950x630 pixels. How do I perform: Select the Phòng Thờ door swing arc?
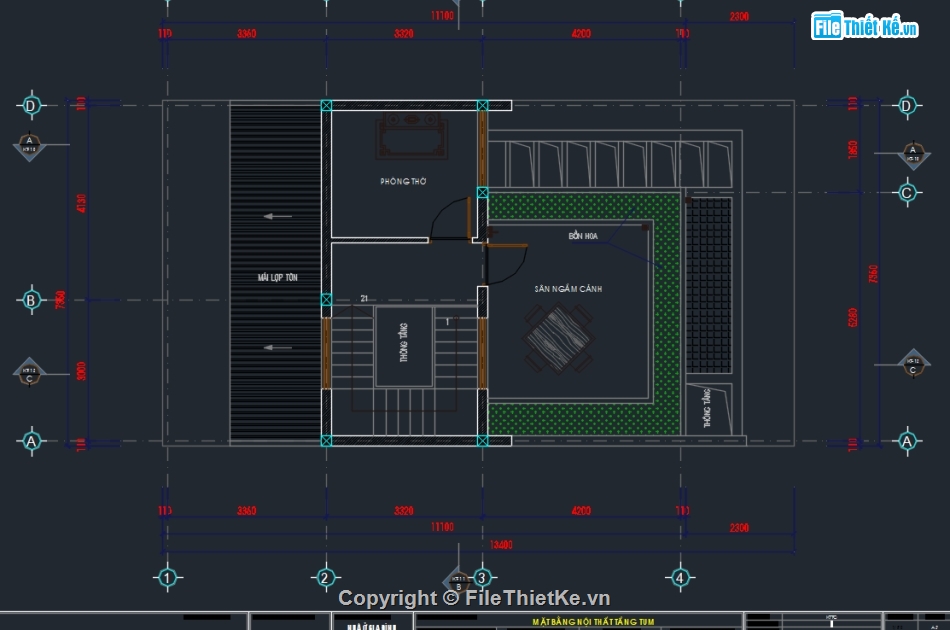click(x=448, y=218)
